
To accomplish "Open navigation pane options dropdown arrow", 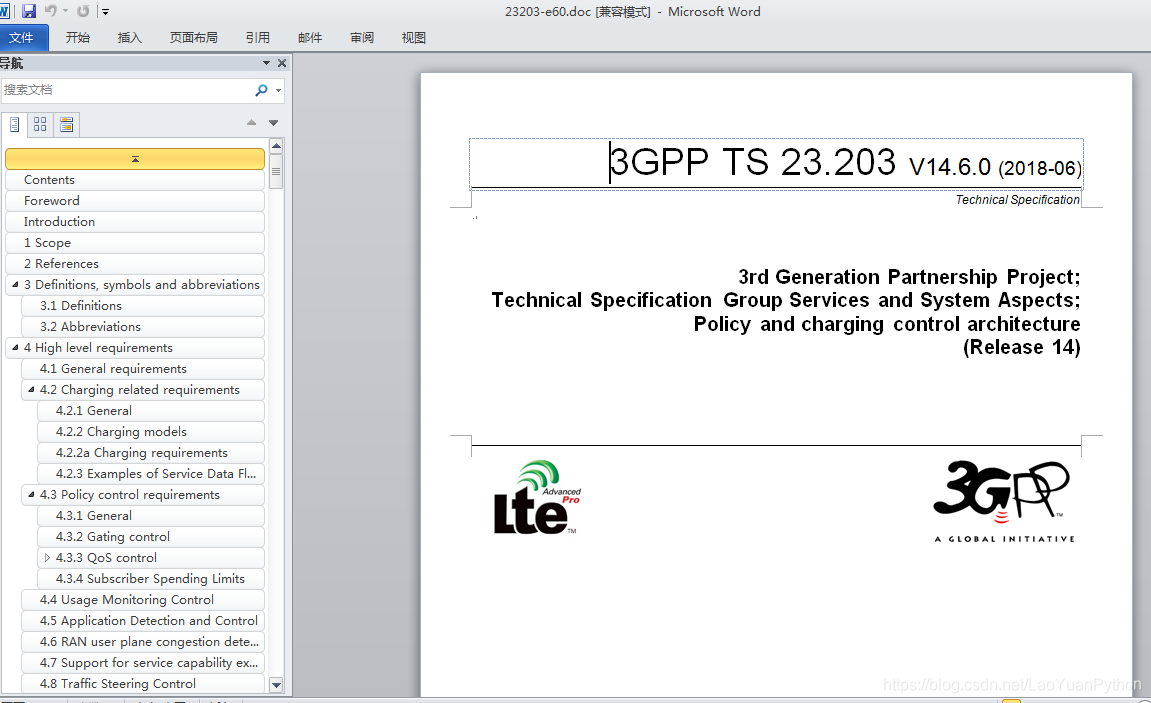I will (266, 63).
